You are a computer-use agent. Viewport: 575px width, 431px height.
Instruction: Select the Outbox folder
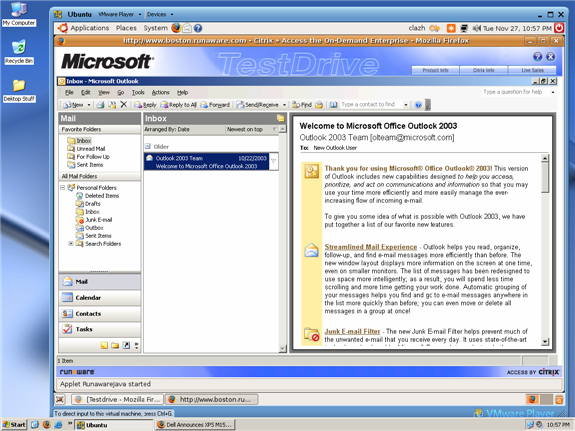coord(94,228)
